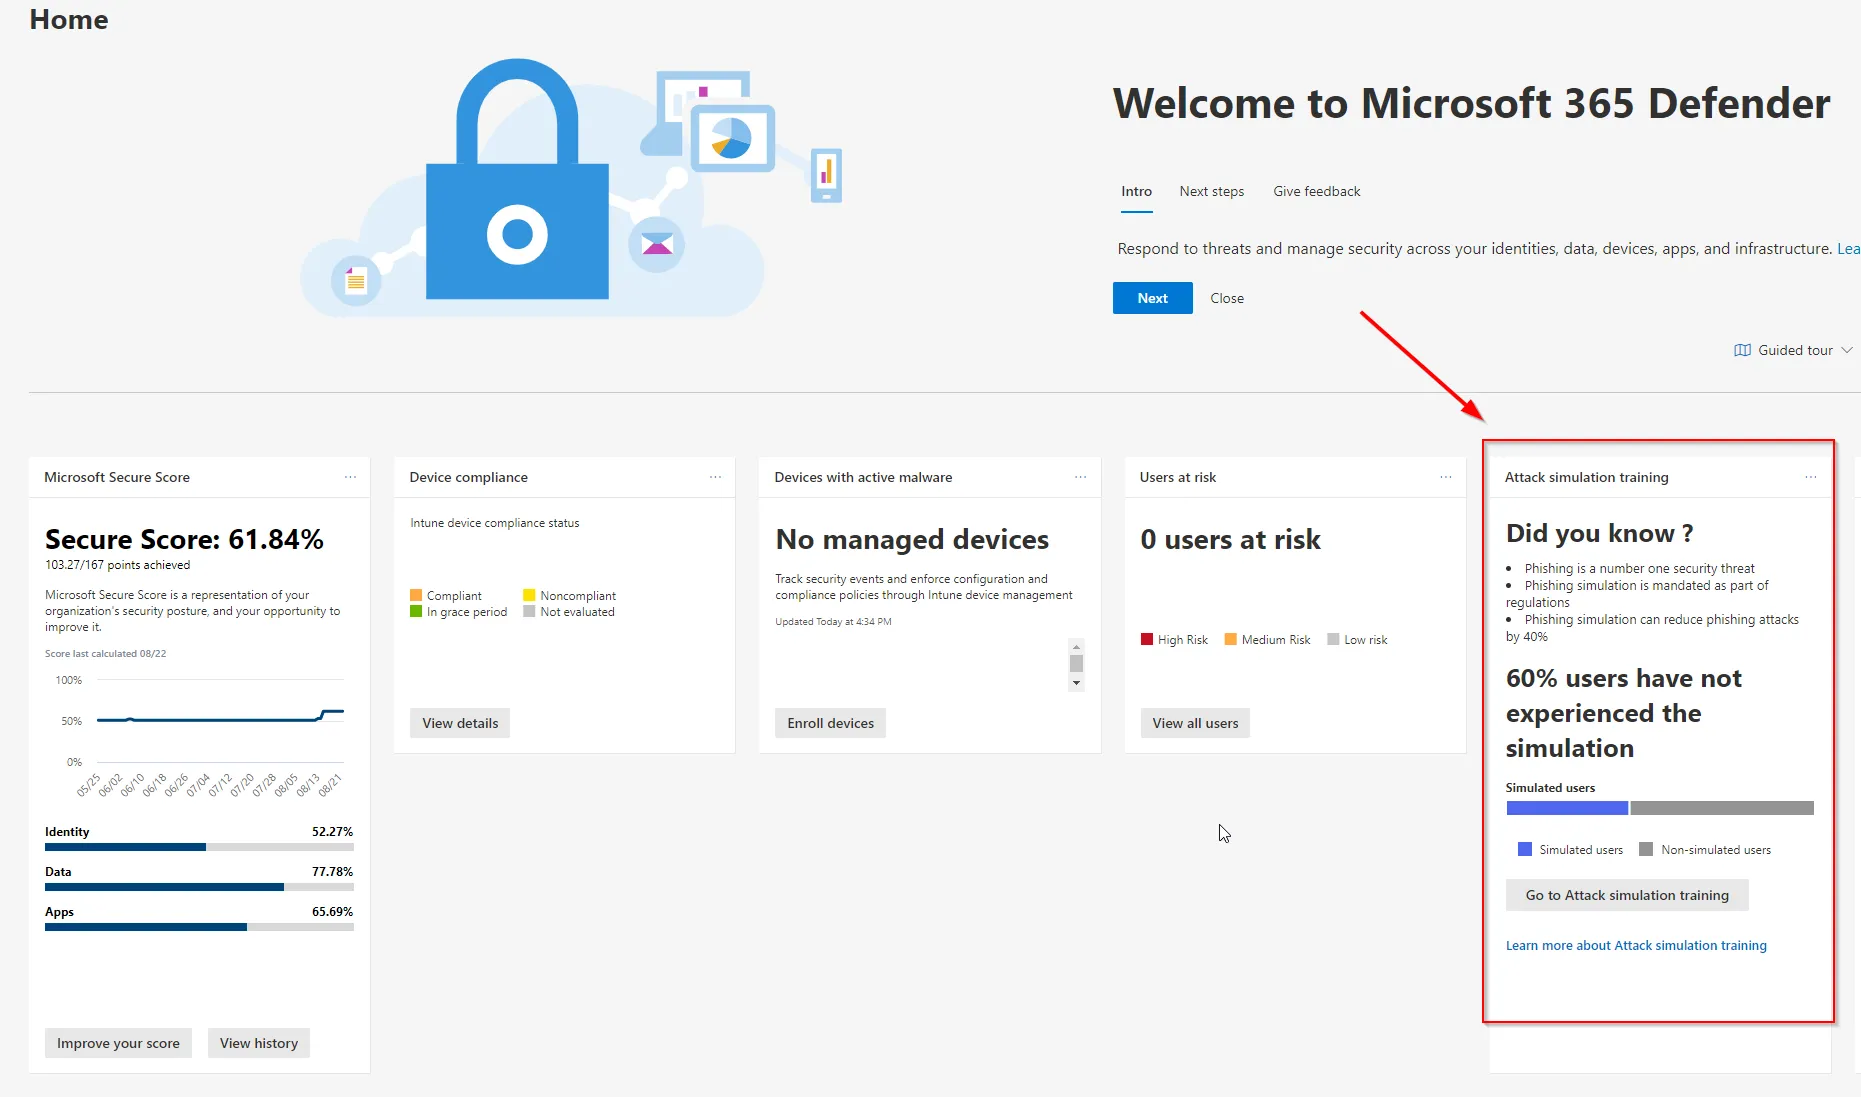Click the Devices with active malware title

point(863,477)
